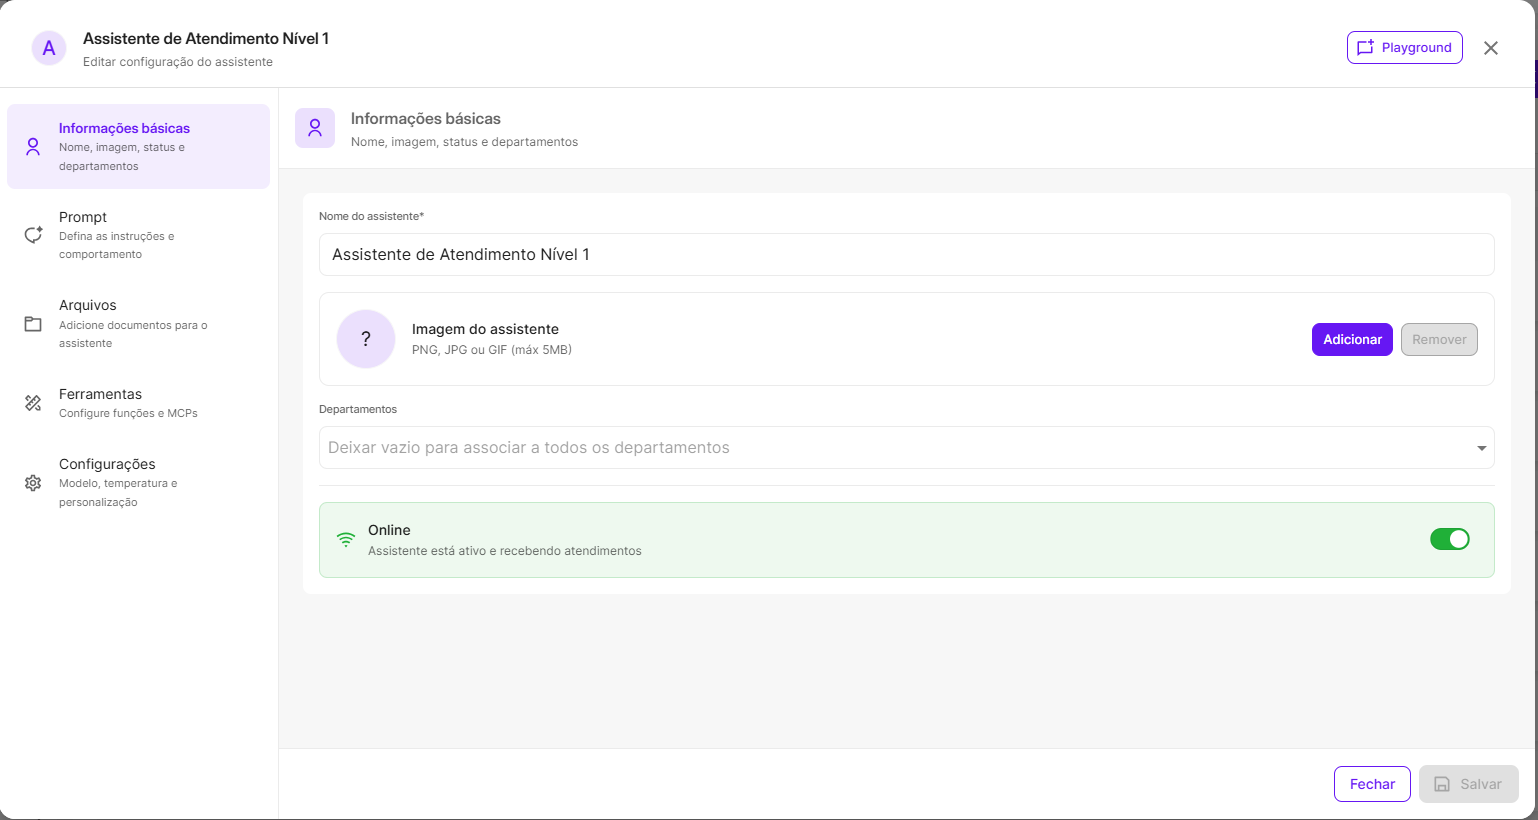Click the purple 'A' assistant avatar
Screen dimensions: 1538x820
coord(49,48)
